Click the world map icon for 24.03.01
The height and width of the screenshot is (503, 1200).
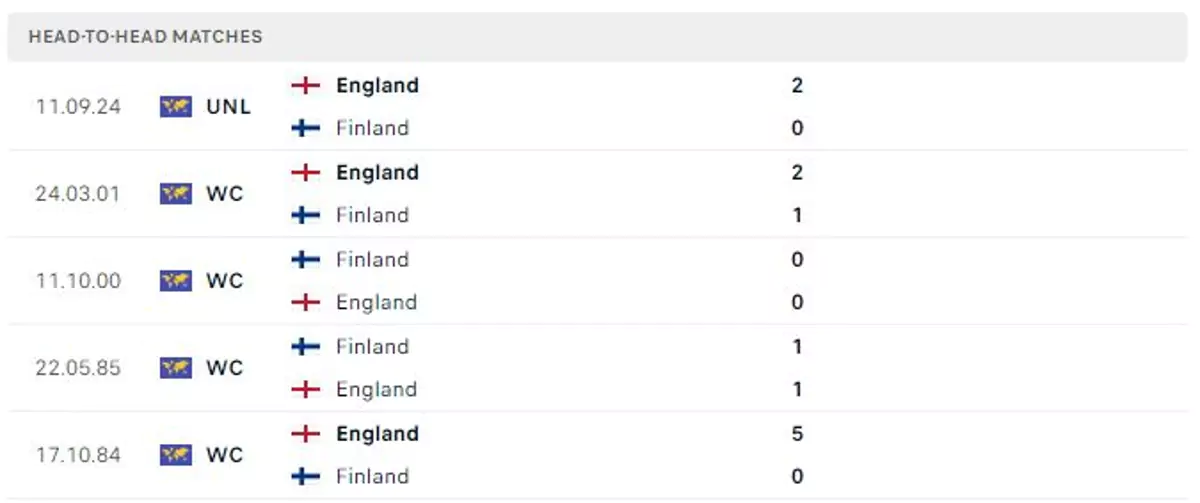click(x=175, y=194)
